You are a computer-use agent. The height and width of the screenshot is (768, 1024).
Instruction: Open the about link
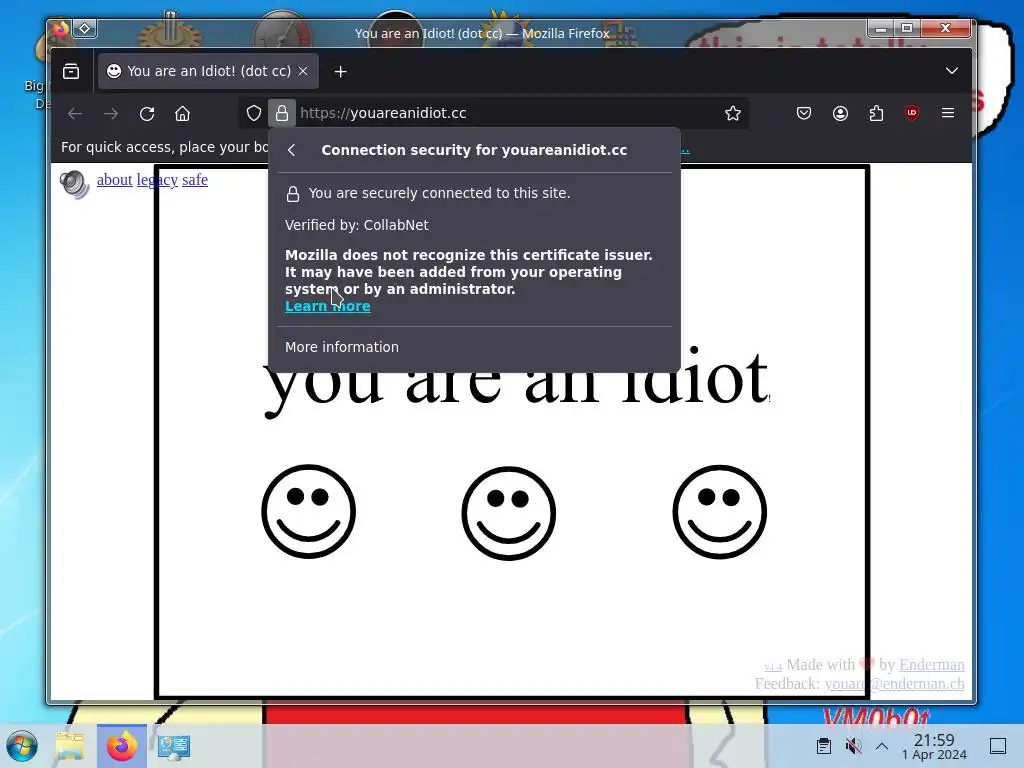pyautogui.click(x=114, y=180)
